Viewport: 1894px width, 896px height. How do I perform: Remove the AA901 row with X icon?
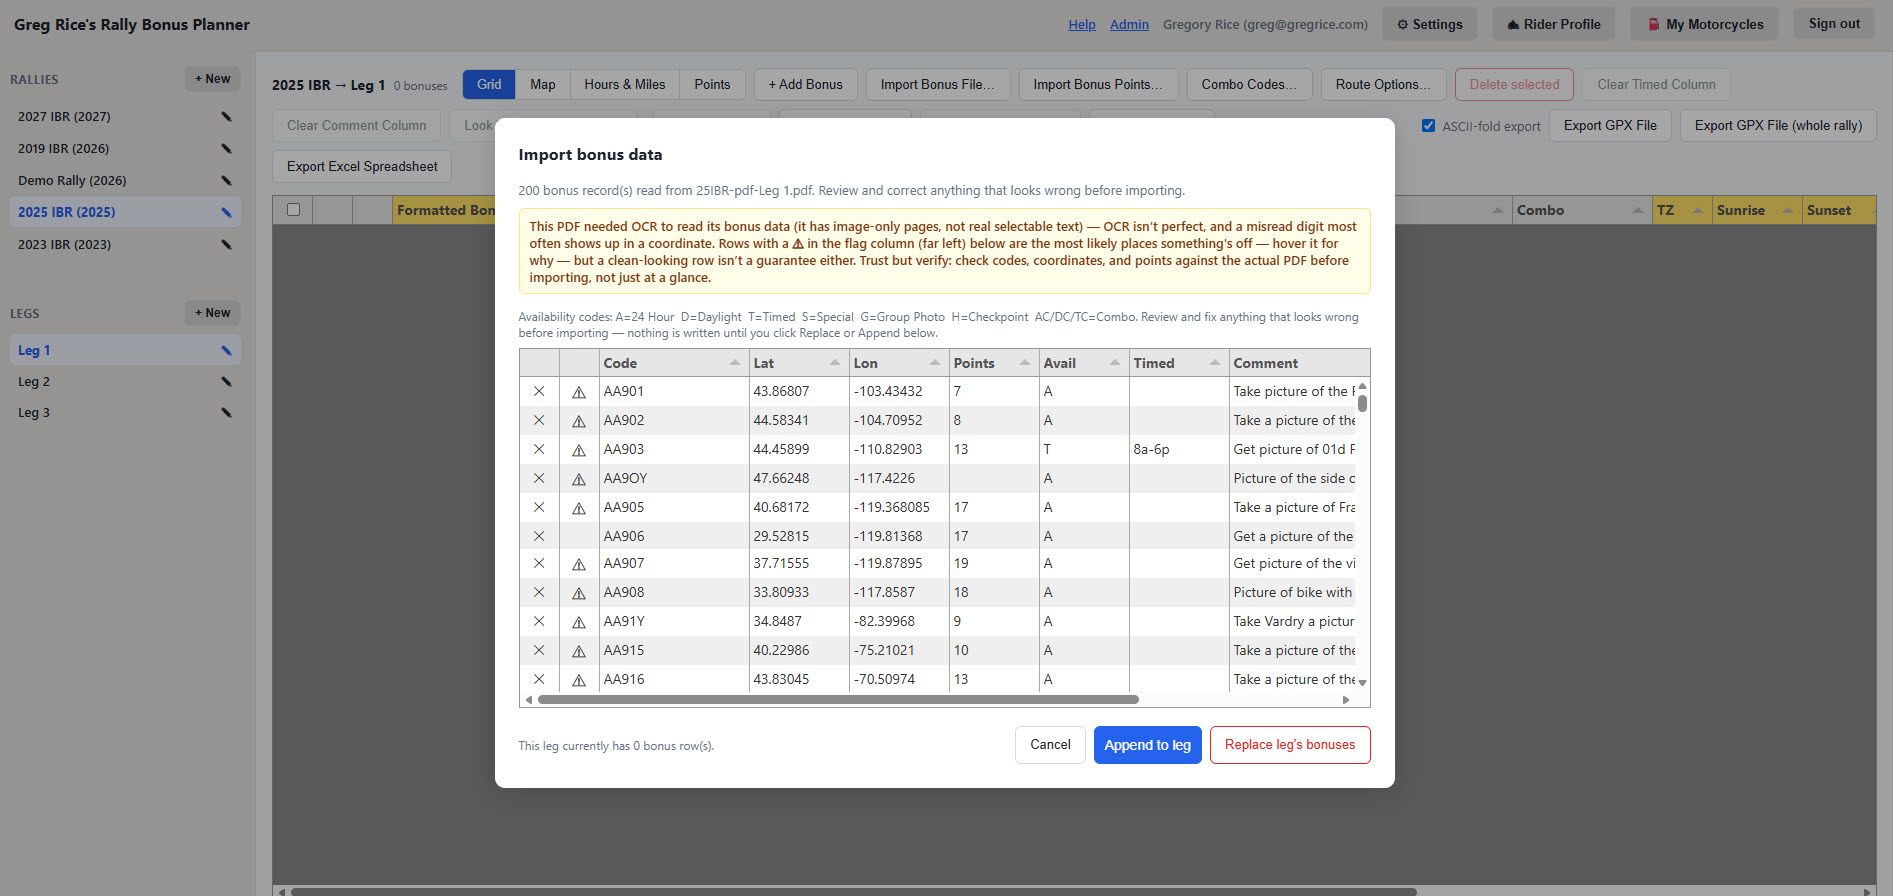[539, 391]
